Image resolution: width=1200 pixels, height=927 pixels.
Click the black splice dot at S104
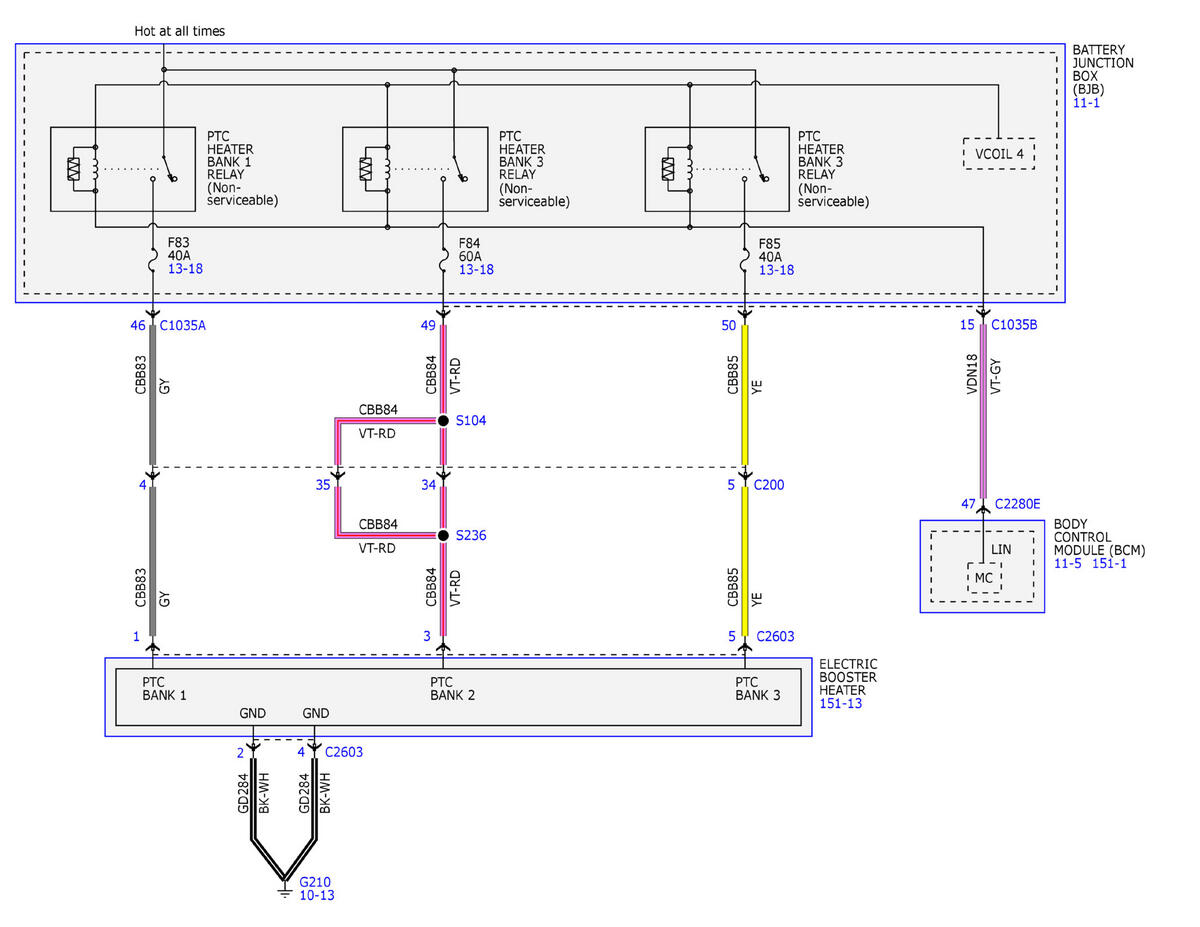coord(443,422)
